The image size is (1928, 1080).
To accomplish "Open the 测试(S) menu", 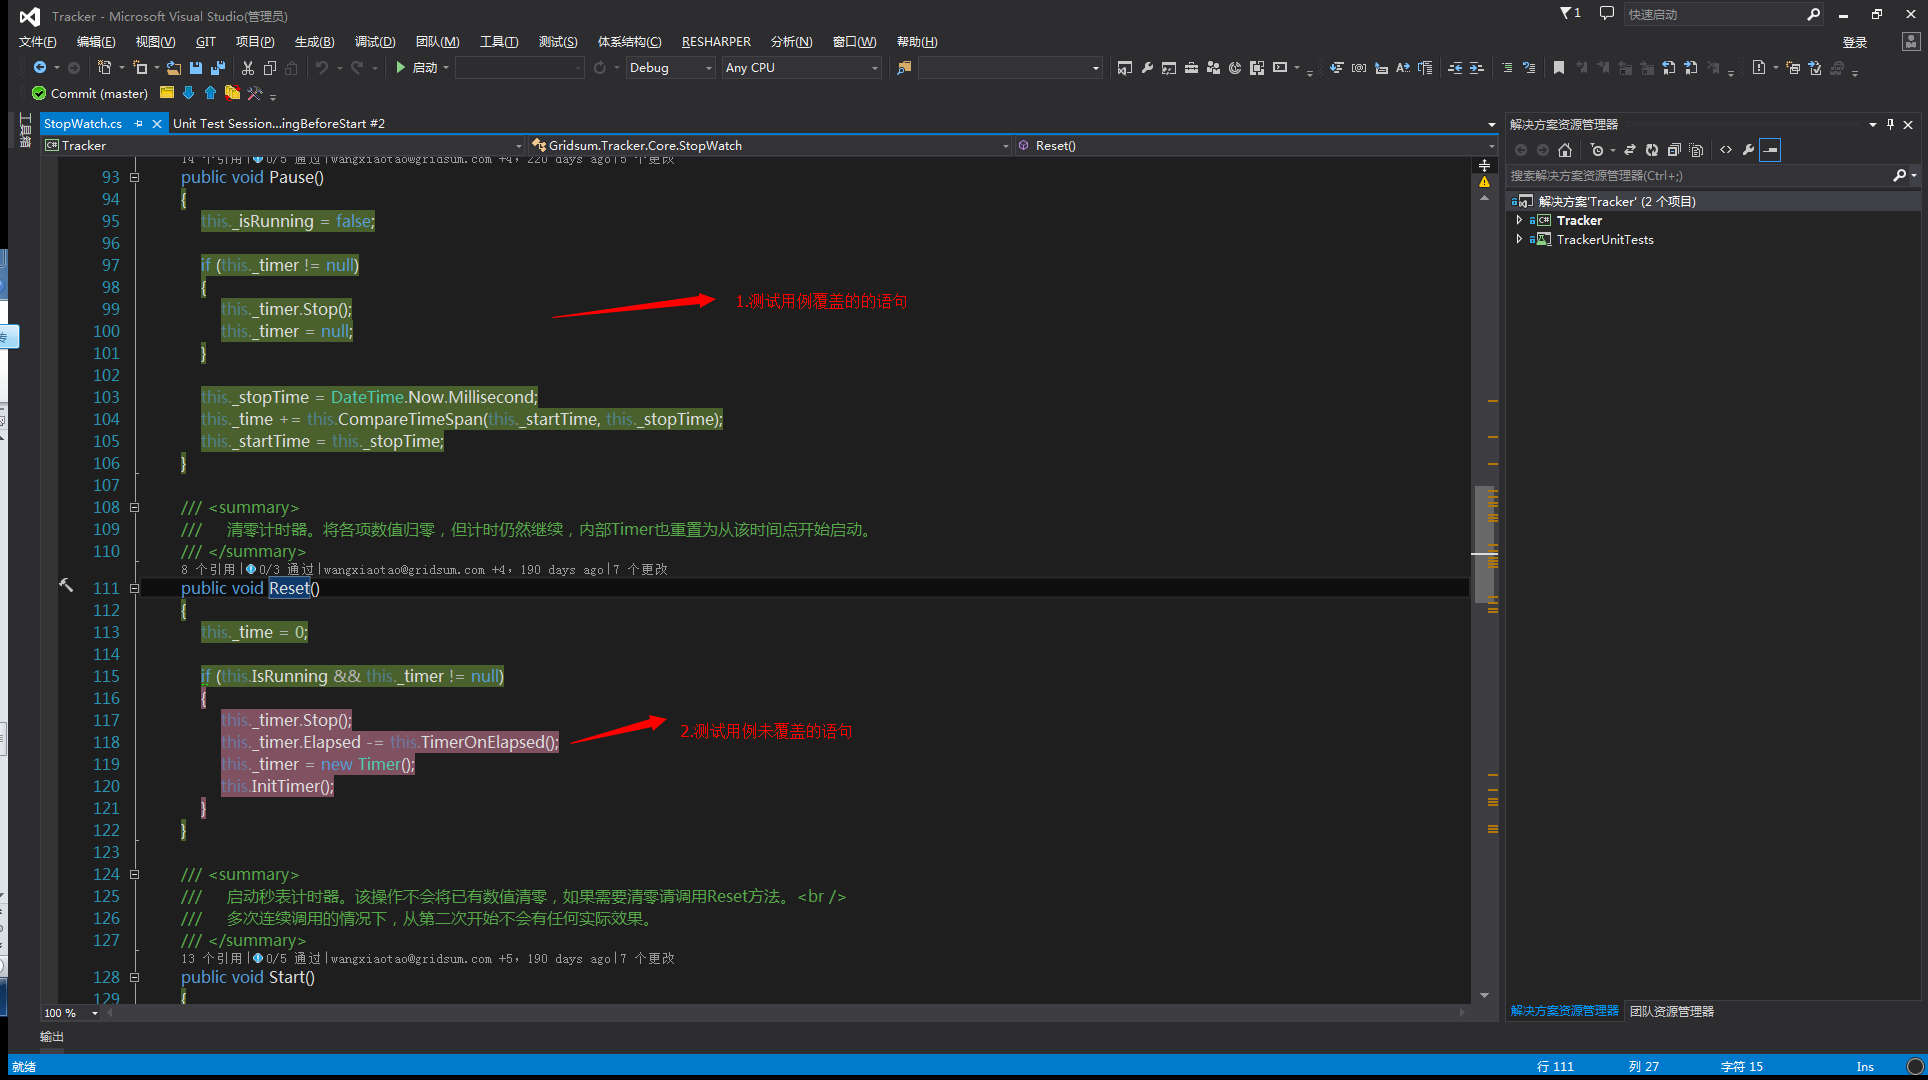I will point(558,41).
